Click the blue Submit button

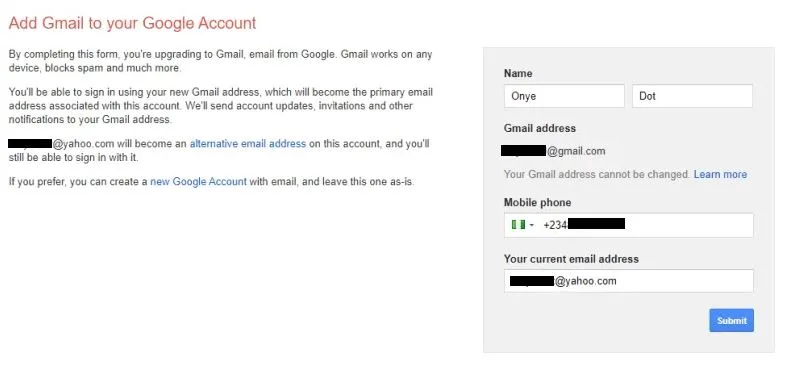point(731,320)
